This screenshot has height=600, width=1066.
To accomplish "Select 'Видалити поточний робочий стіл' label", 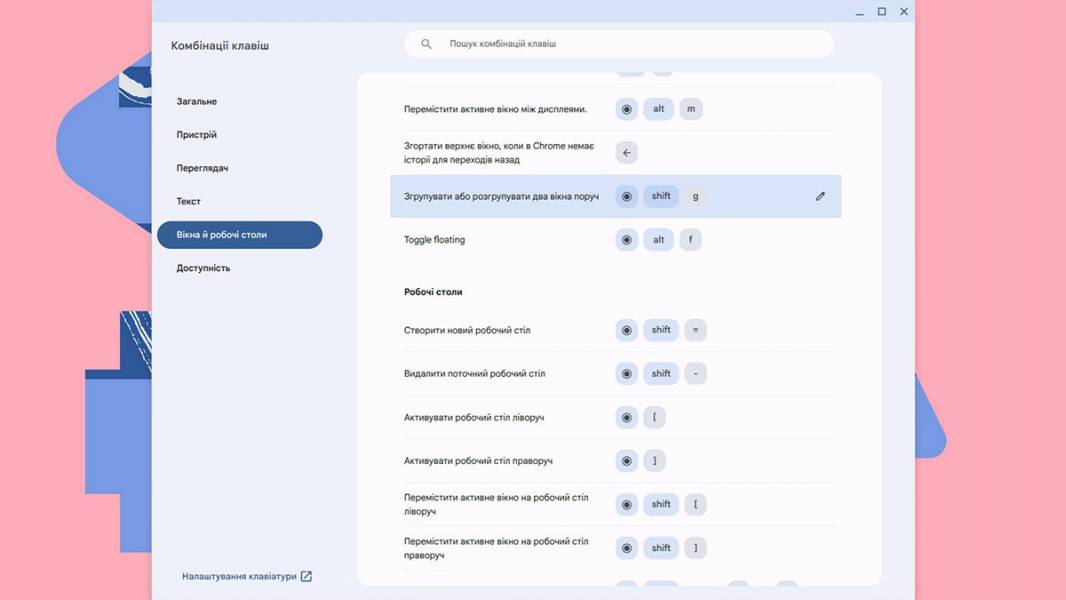I will (x=475, y=374).
